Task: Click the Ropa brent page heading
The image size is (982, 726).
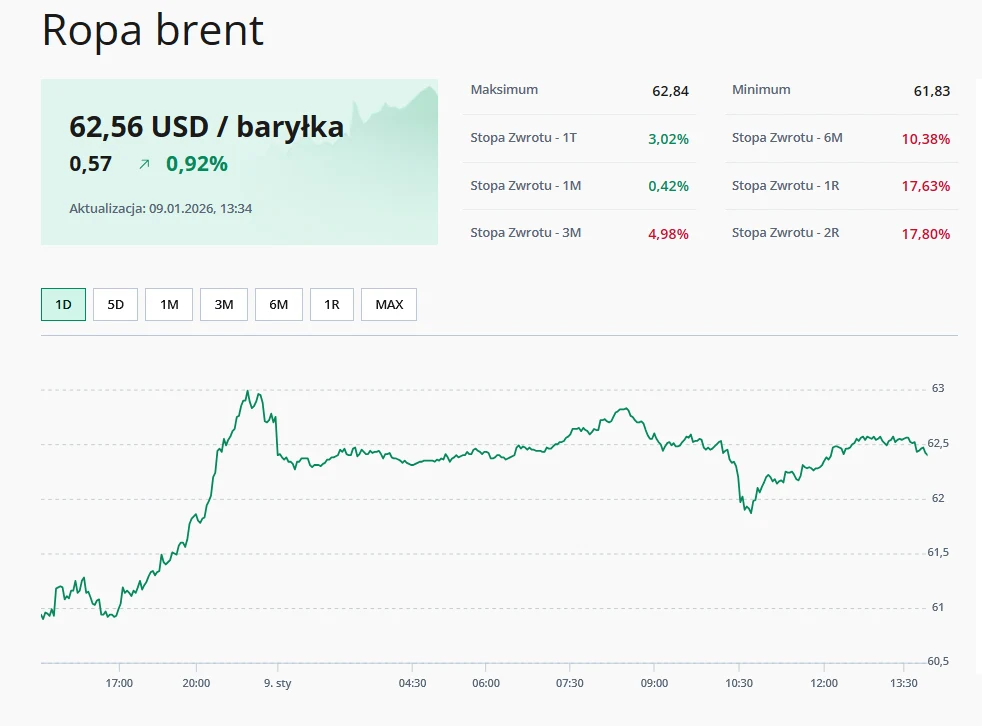Action: 151,31
